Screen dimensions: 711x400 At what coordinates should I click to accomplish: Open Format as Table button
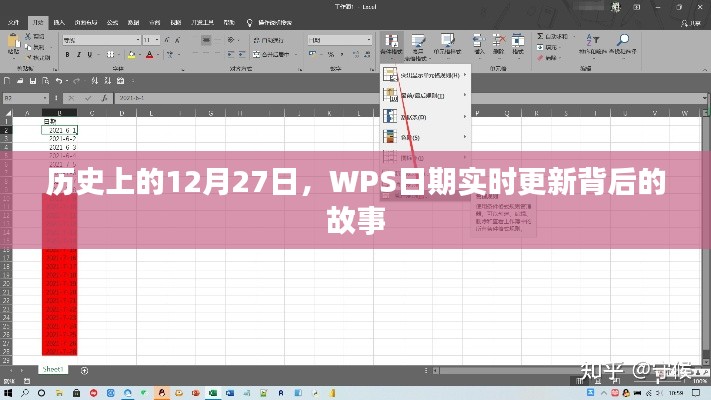click(418, 47)
